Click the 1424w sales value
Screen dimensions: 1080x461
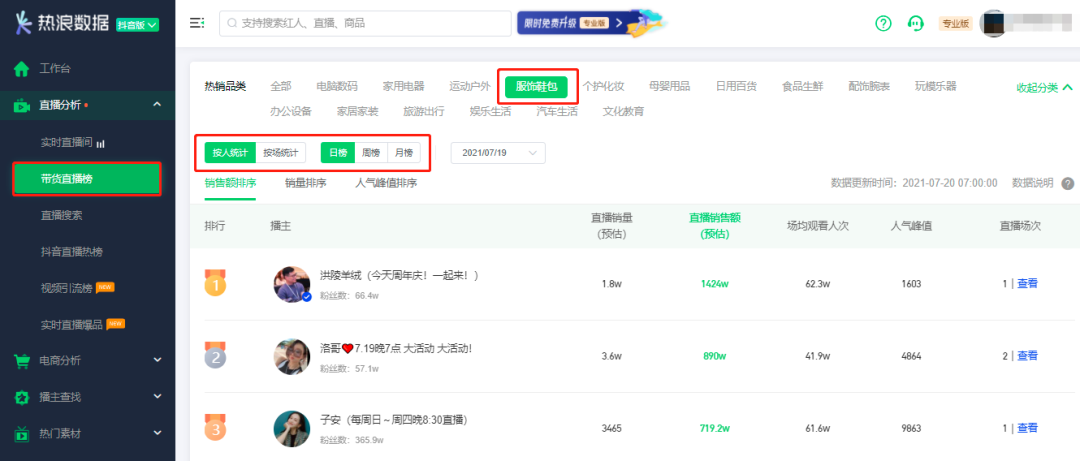point(715,284)
